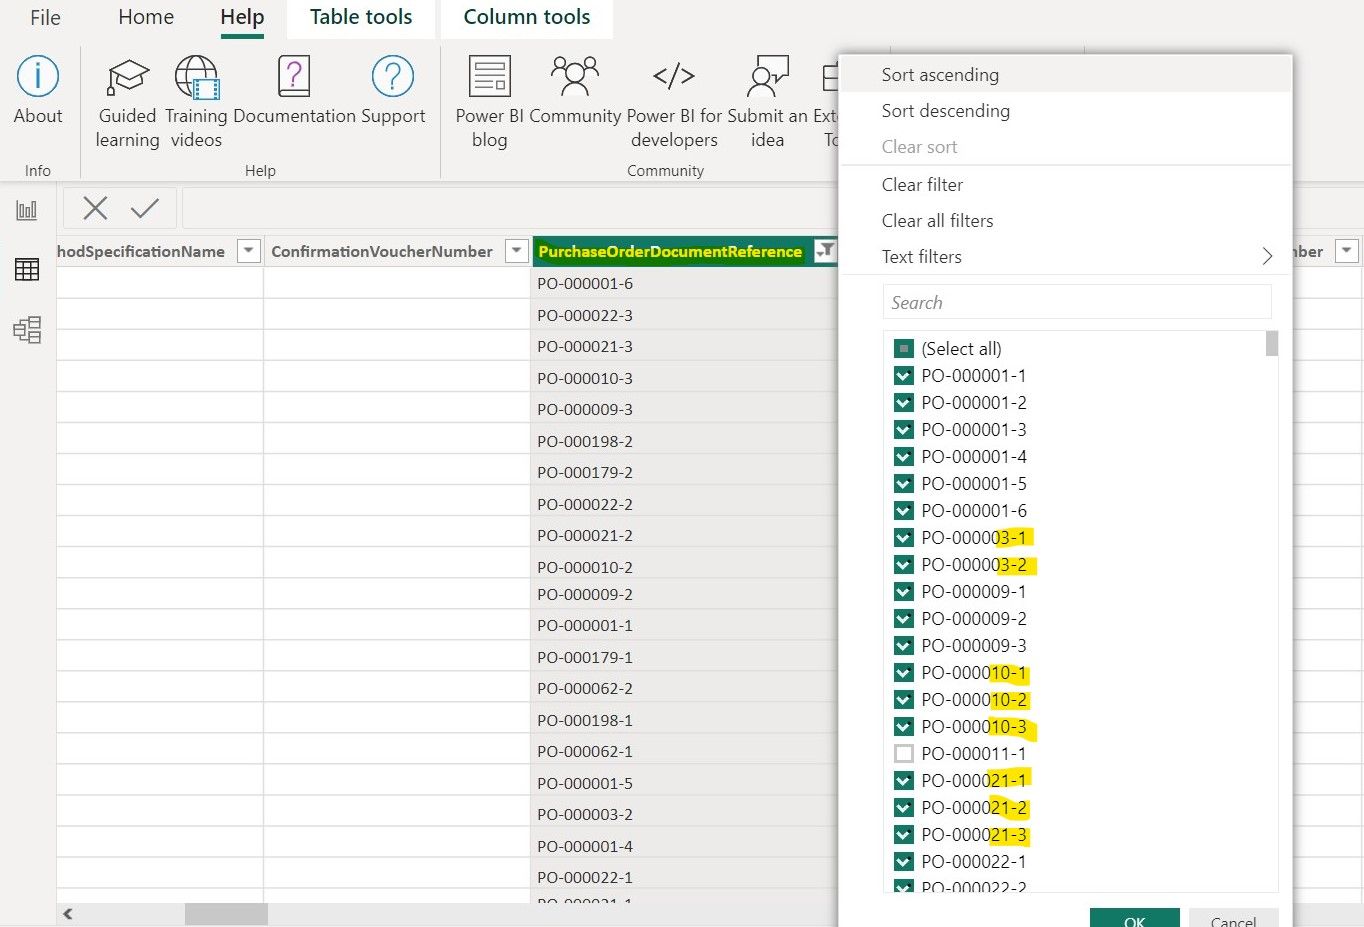Open the Column tools tab

click(527, 18)
